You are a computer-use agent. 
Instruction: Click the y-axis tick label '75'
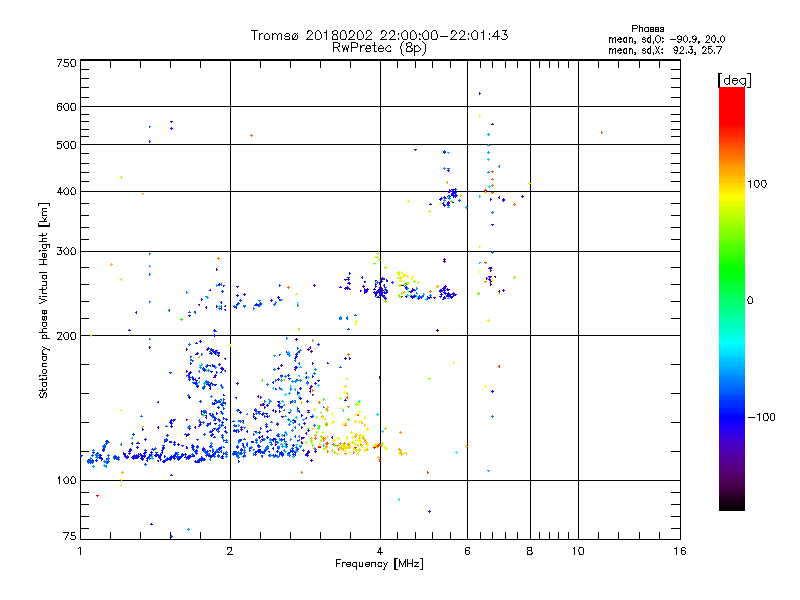[x=70, y=536]
